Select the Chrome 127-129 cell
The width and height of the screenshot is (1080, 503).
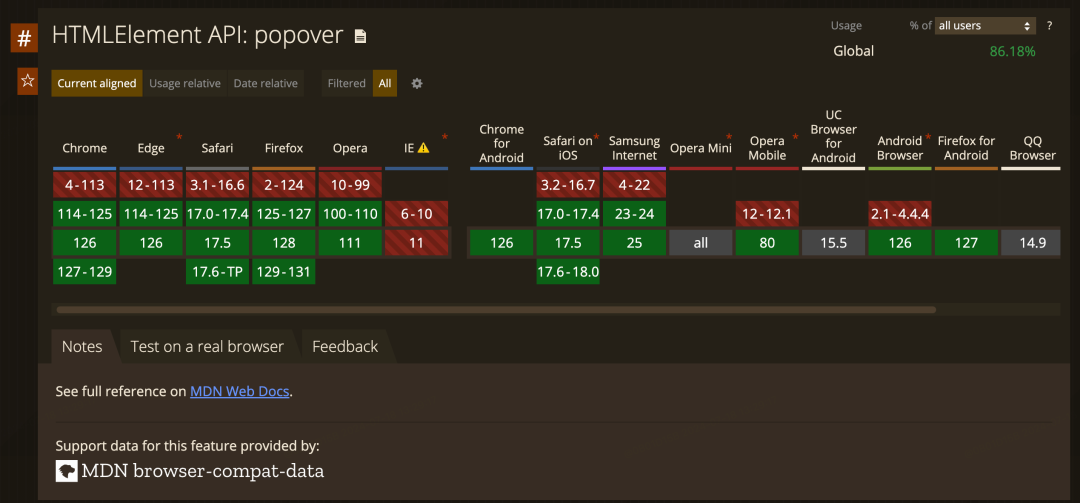85,271
